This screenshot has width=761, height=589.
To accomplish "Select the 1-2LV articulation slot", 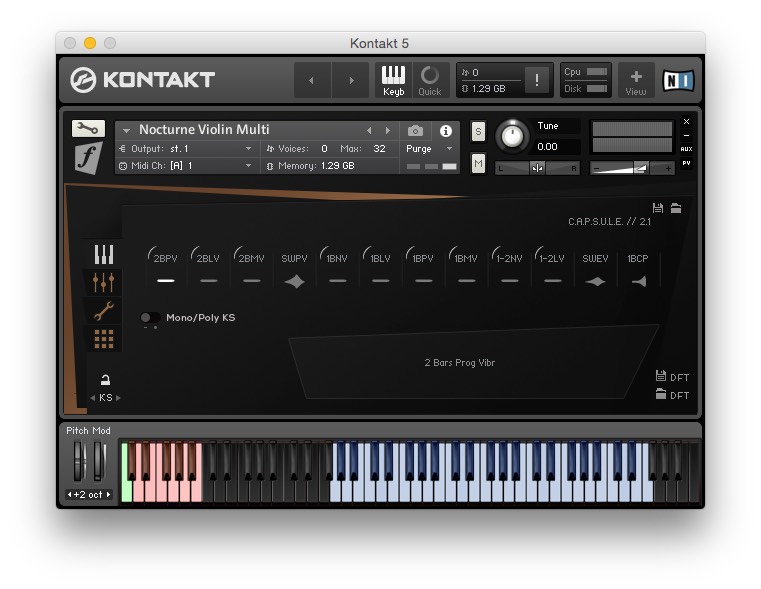I will point(552,267).
